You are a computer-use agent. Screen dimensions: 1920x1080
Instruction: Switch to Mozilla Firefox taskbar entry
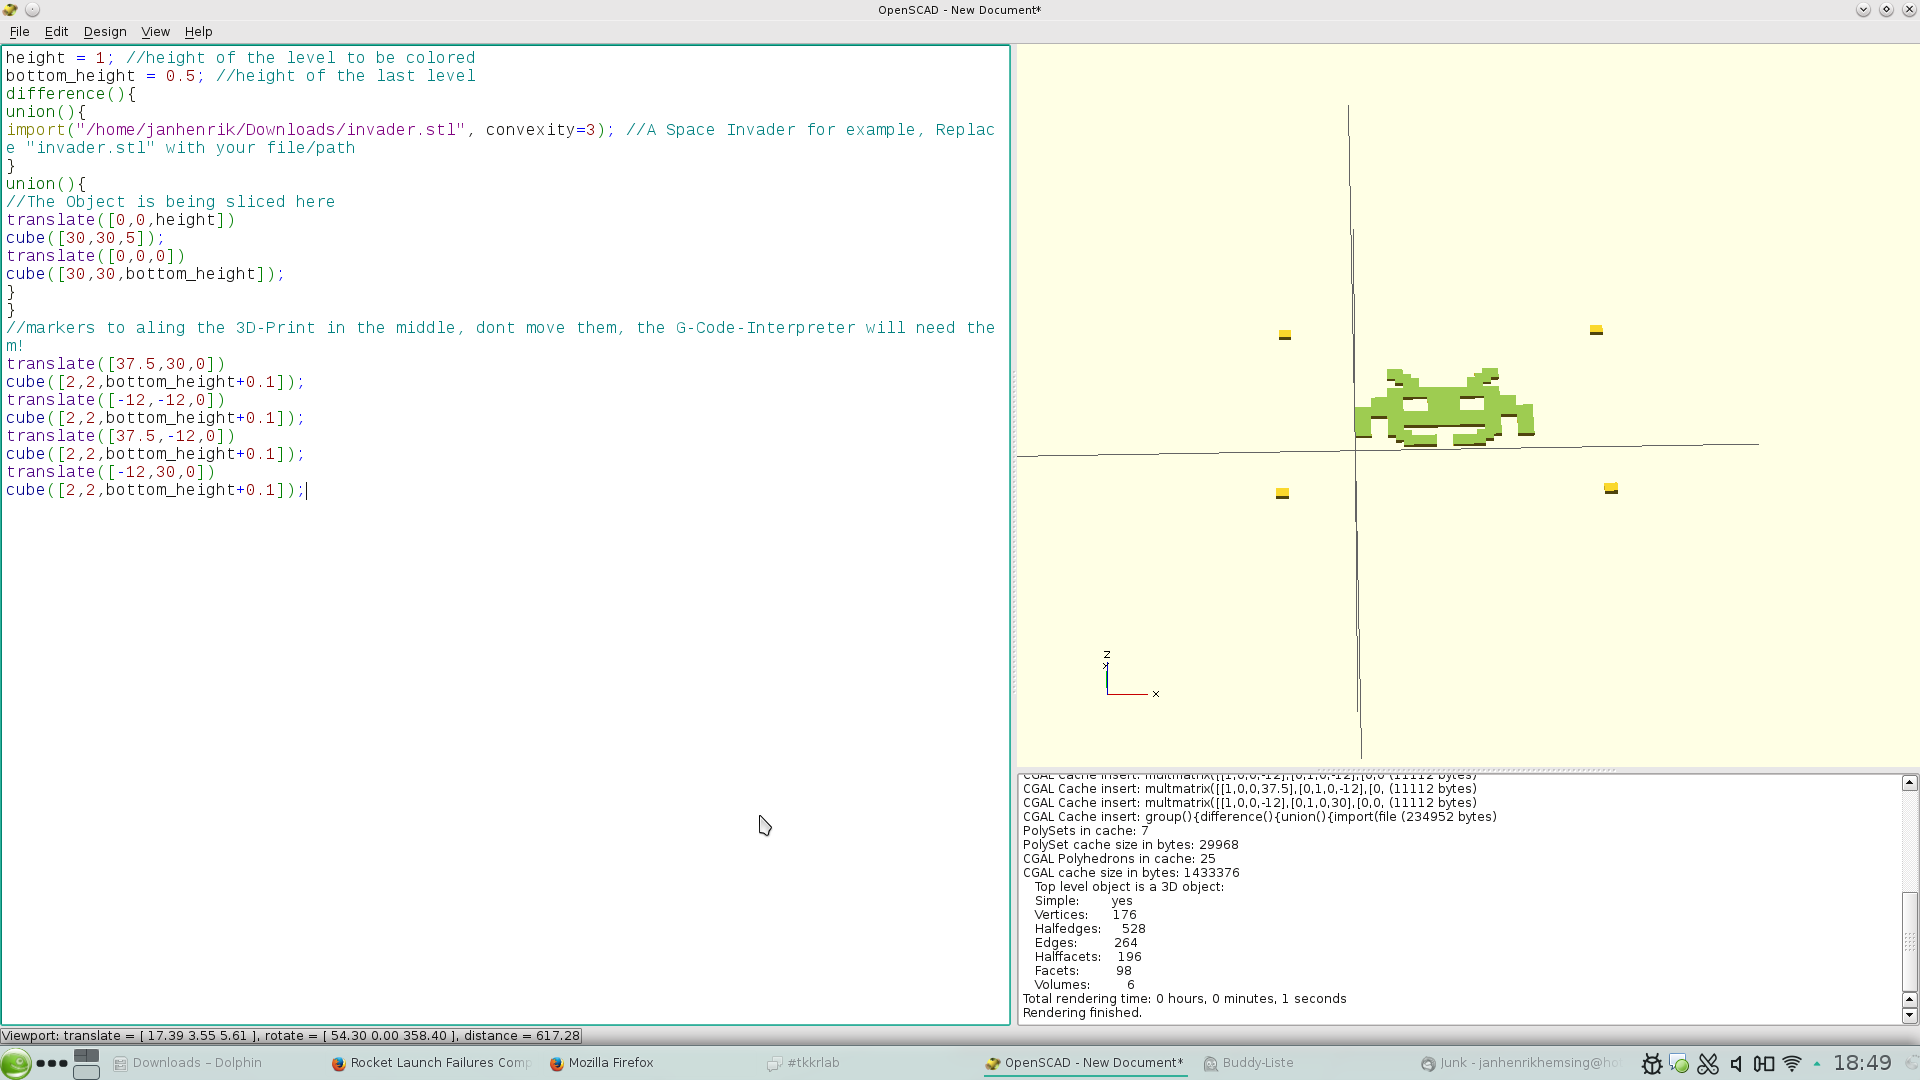point(602,1063)
